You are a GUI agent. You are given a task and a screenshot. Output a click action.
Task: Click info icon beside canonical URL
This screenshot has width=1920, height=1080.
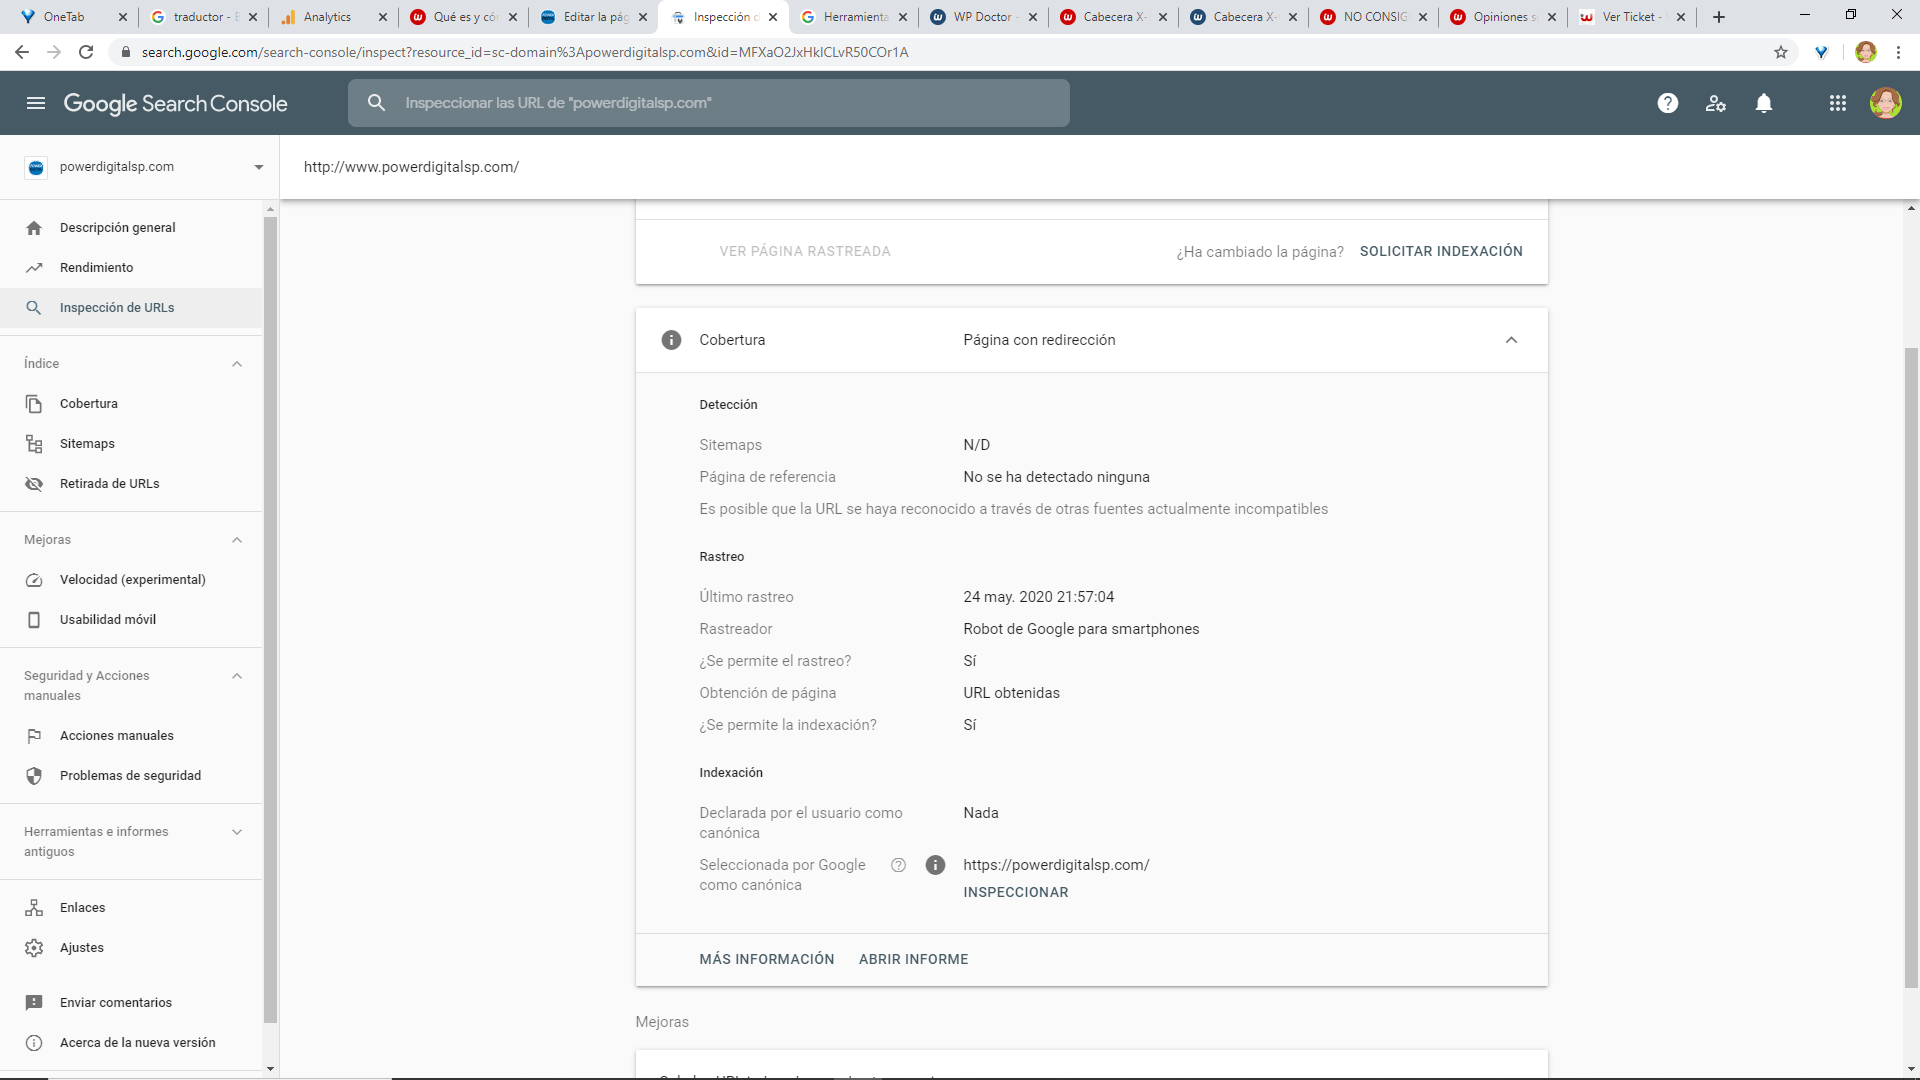click(935, 865)
